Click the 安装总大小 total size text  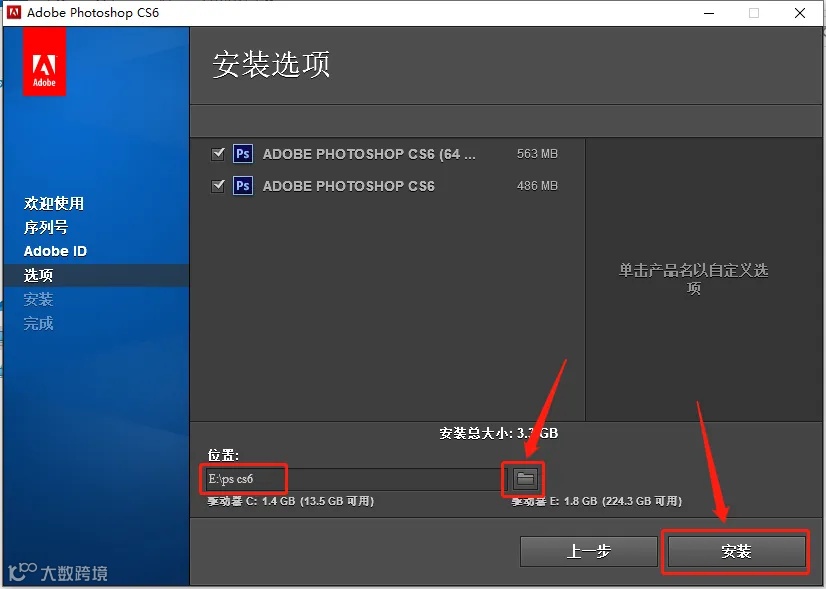coord(498,433)
